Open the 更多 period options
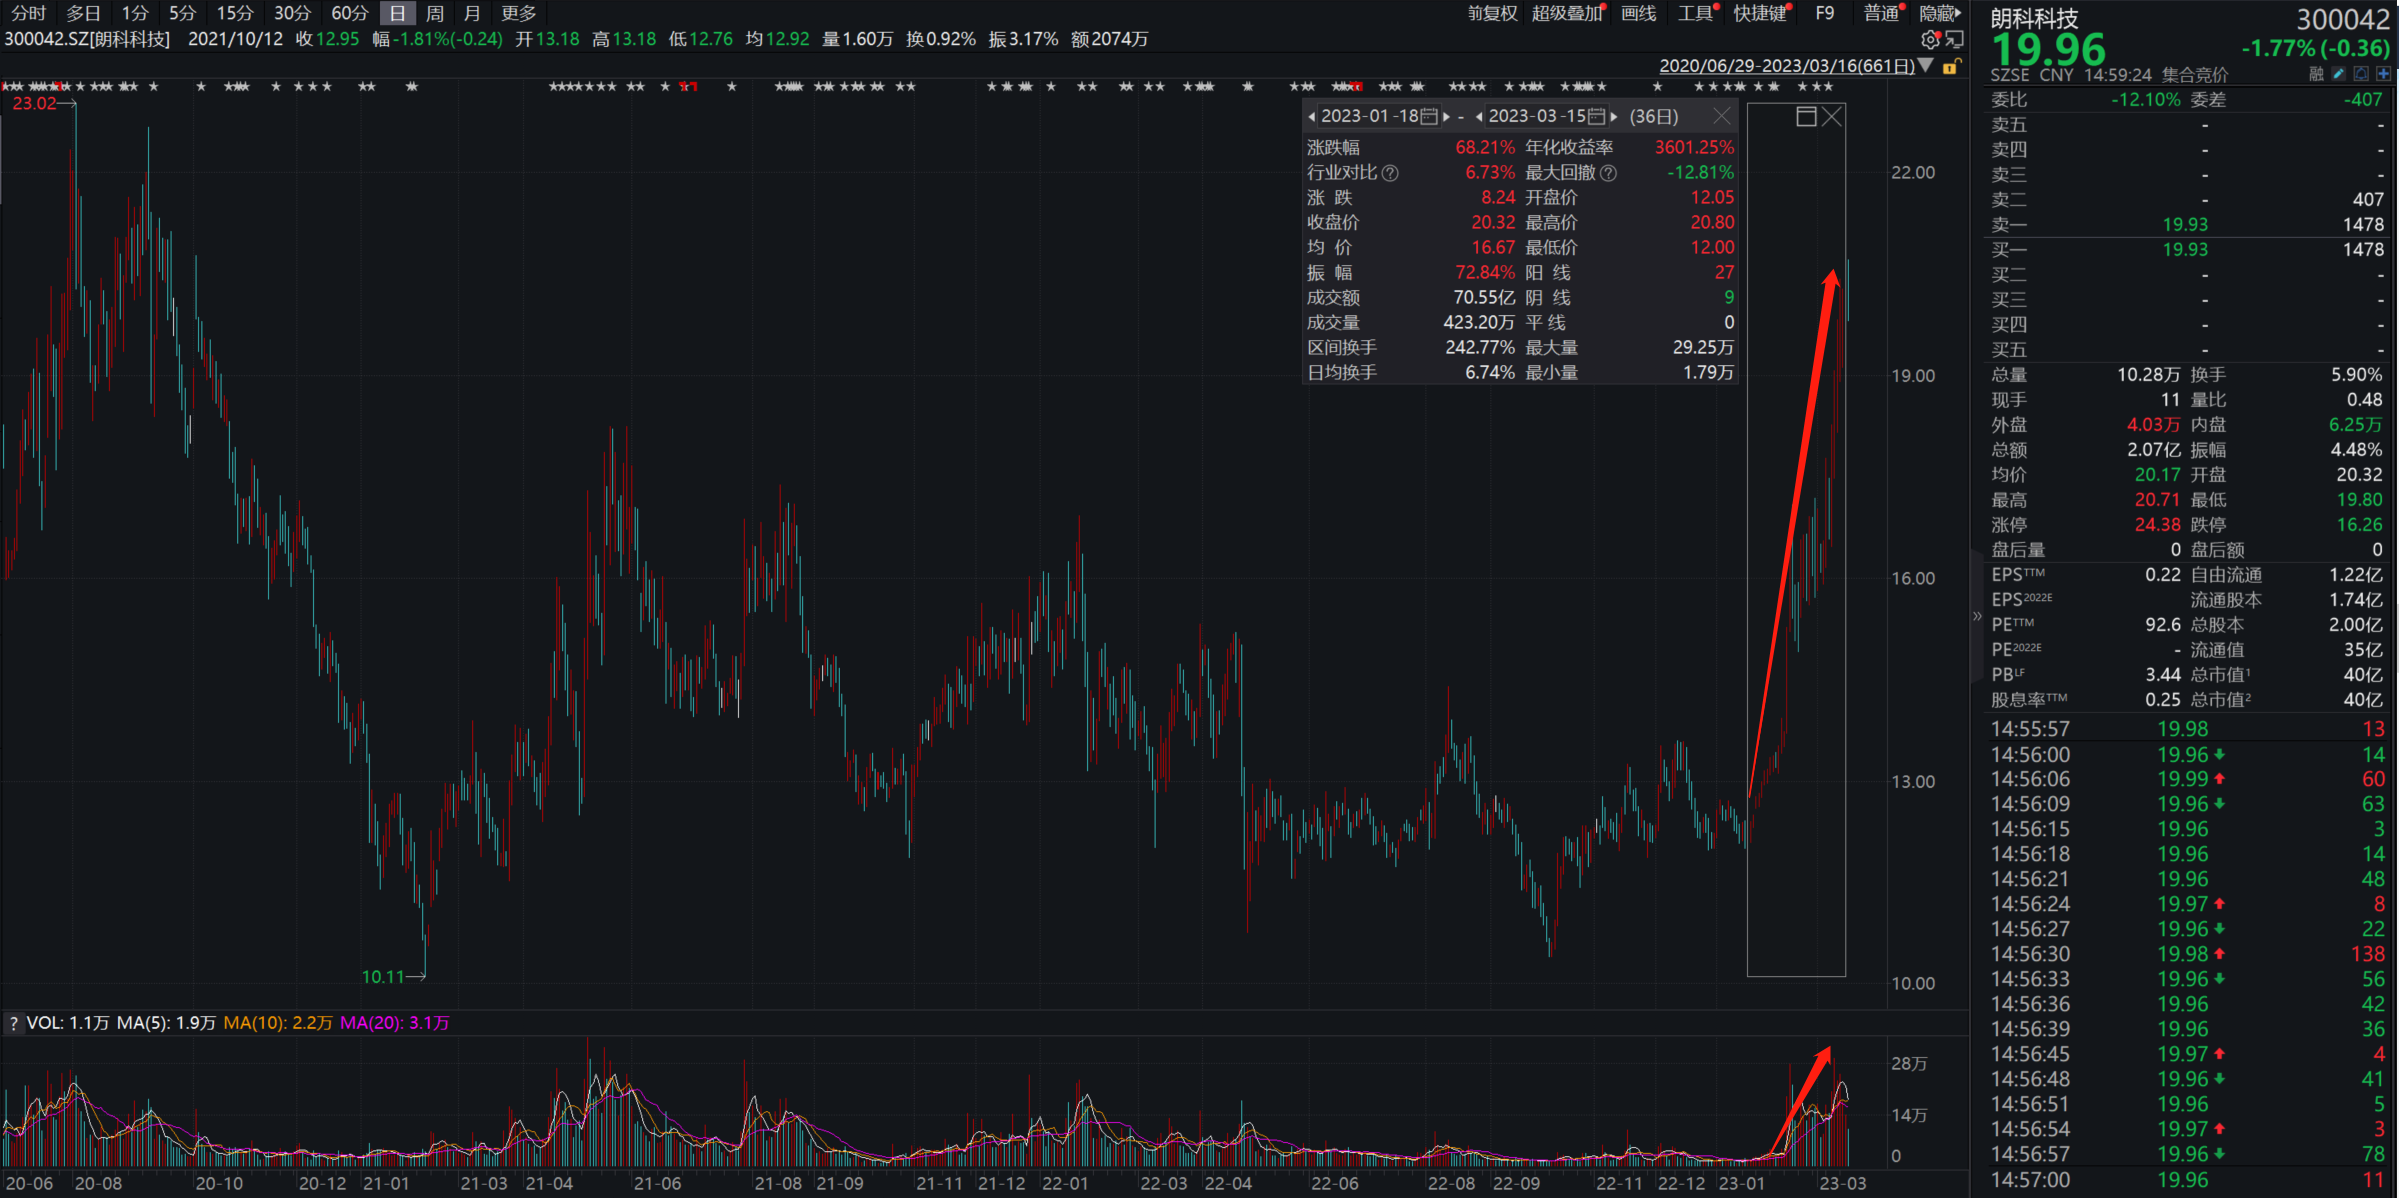This screenshot has width=2399, height=1198. click(x=519, y=13)
